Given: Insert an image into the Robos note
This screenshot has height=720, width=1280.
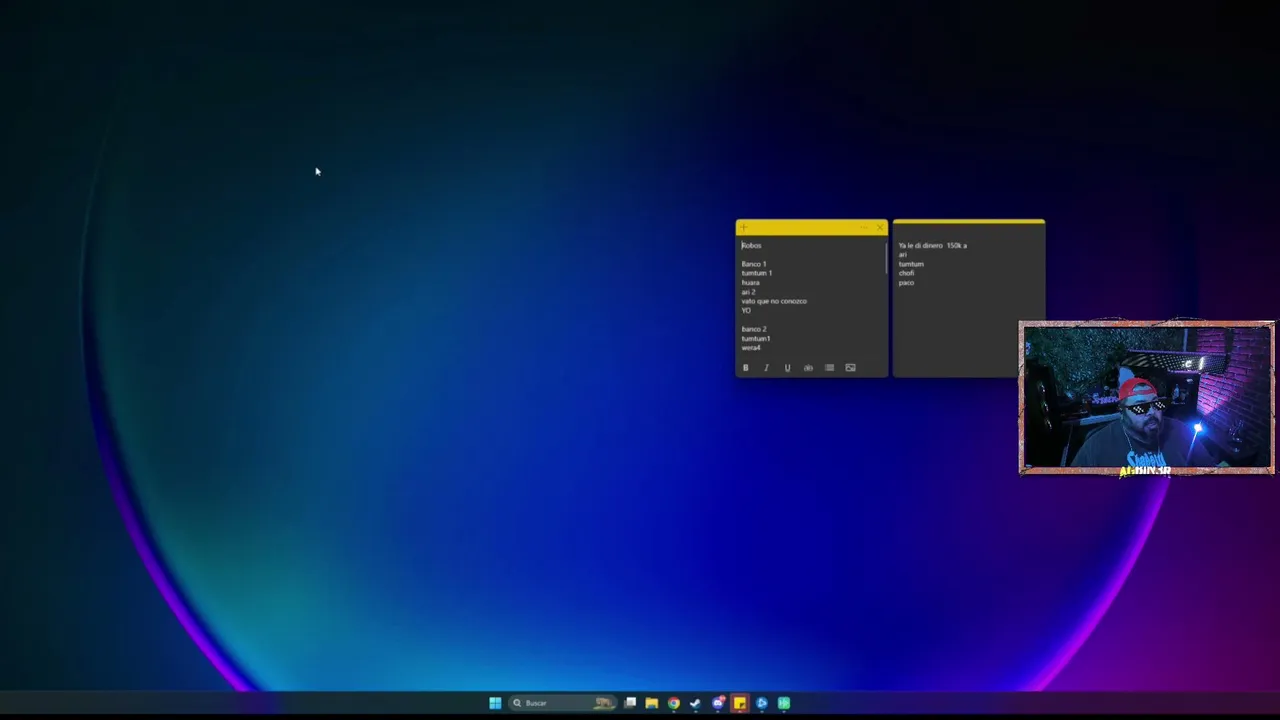Looking at the screenshot, I should click(x=850, y=368).
